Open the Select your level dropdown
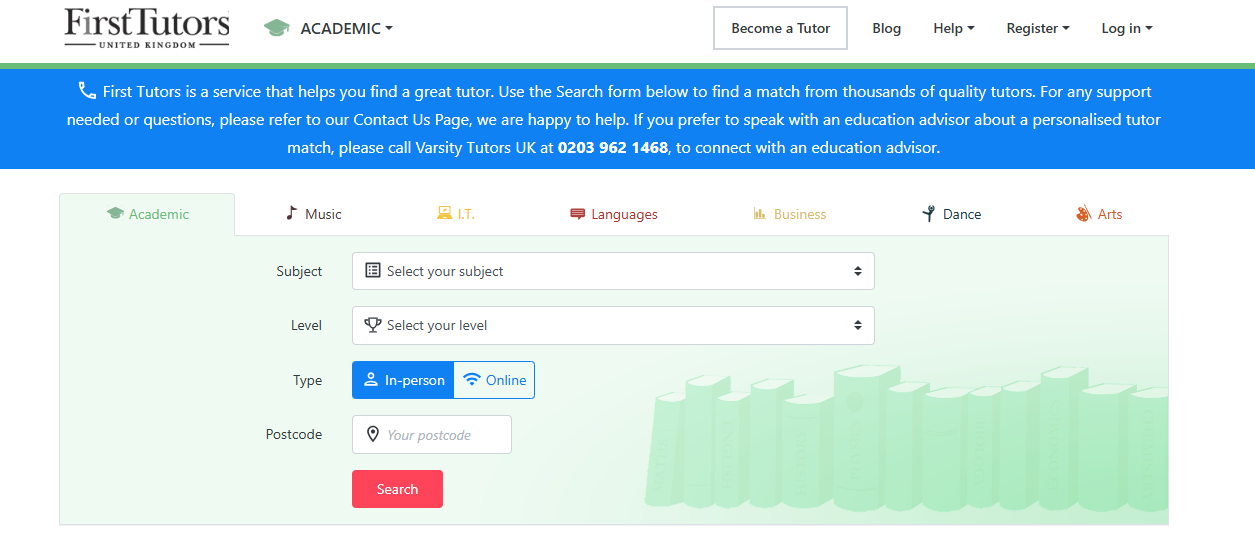Screen dimensions: 1255x540 coord(613,325)
